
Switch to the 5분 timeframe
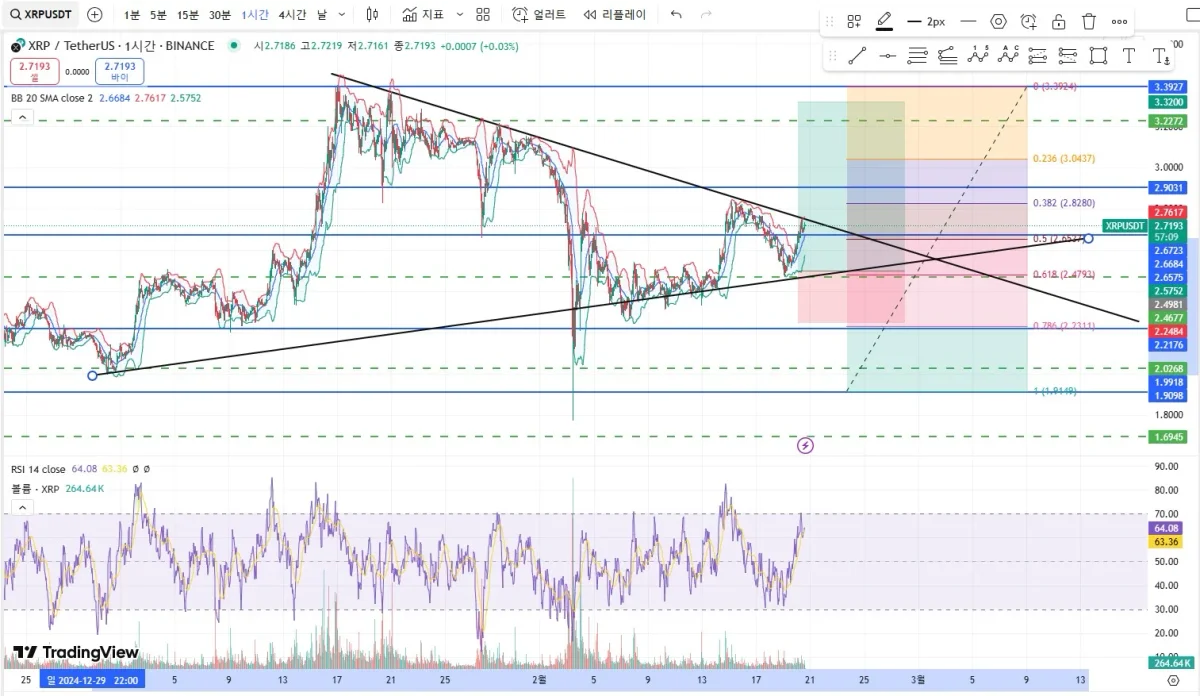pos(158,15)
